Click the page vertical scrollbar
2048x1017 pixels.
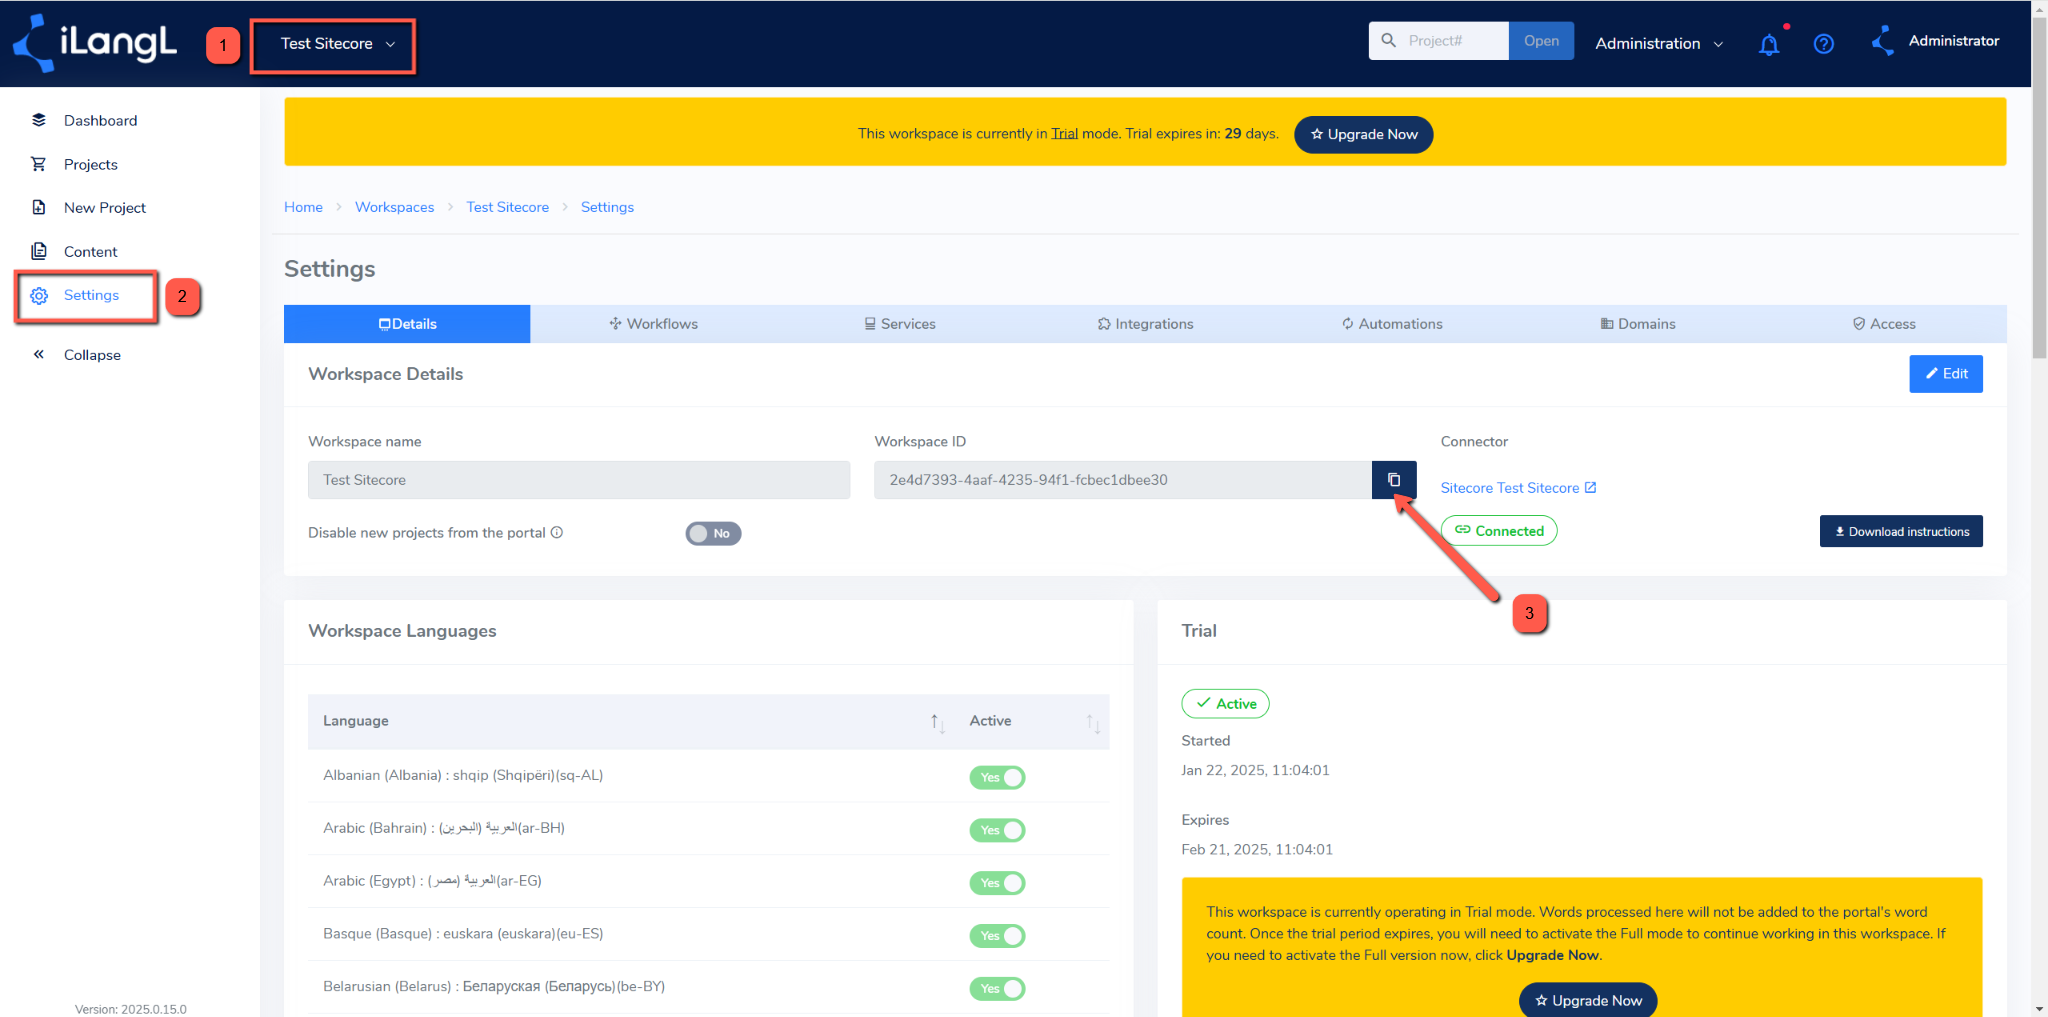click(x=2040, y=190)
